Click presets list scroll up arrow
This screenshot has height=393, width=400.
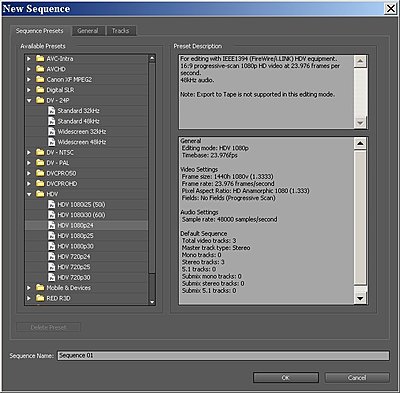coord(152,59)
